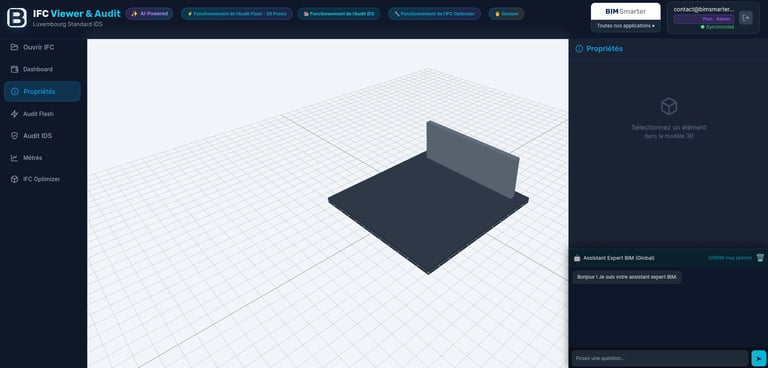The image size is (768, 368).
Task: Click the IFC Viewer & Audit title
Action: 77,14
